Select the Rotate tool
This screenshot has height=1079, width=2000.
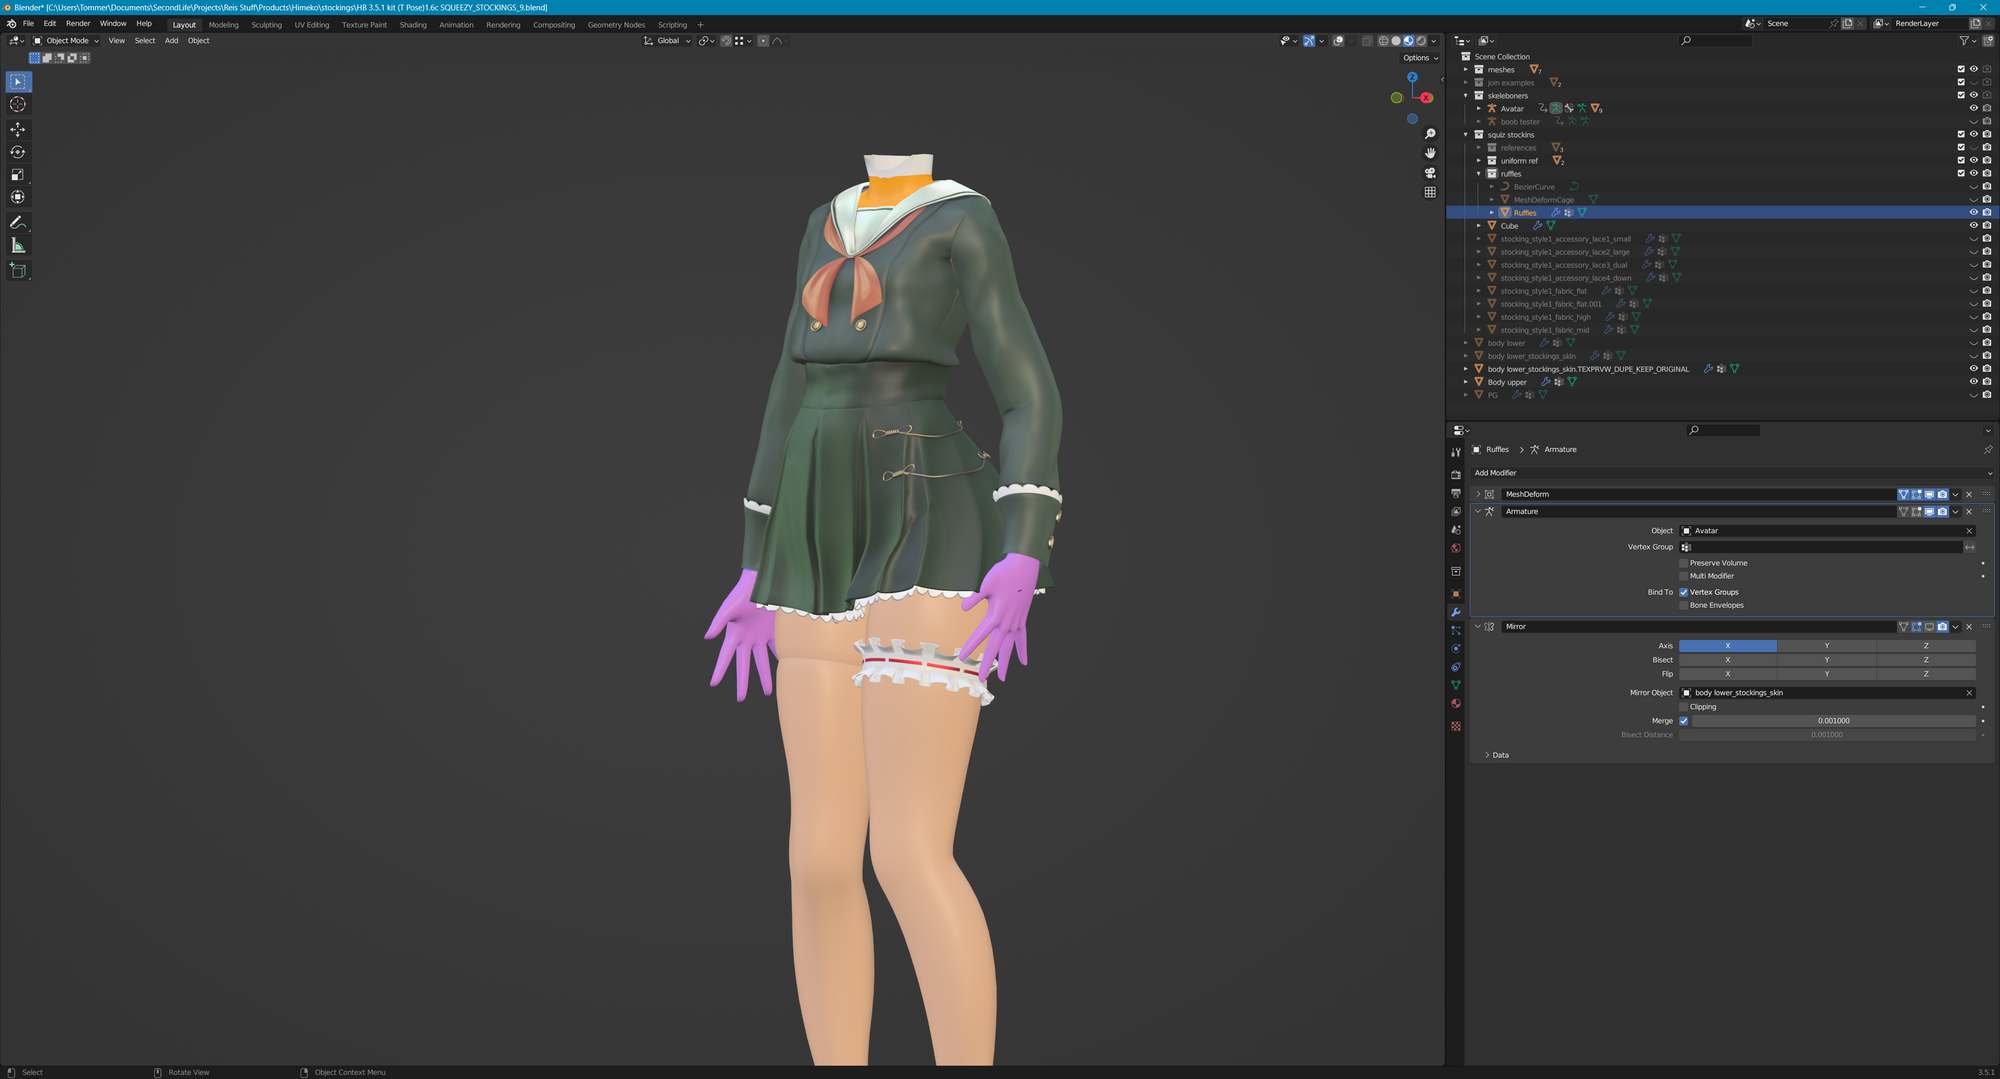click(x=18, y=152)
